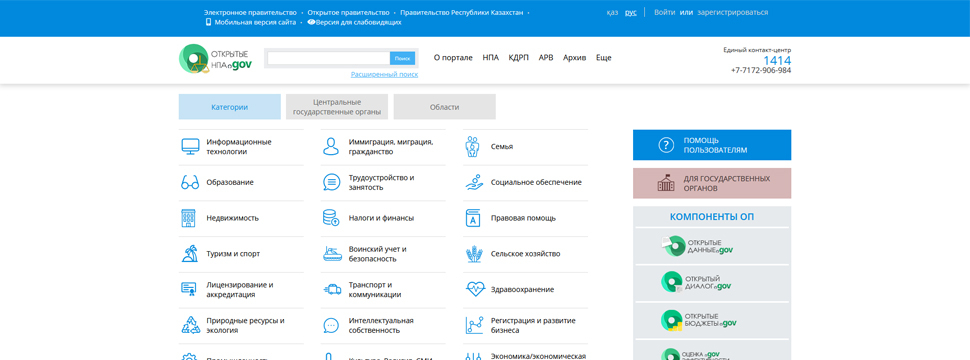Open the Архив menu item
The image size is (970, 360).
click(x=575, y=58)
